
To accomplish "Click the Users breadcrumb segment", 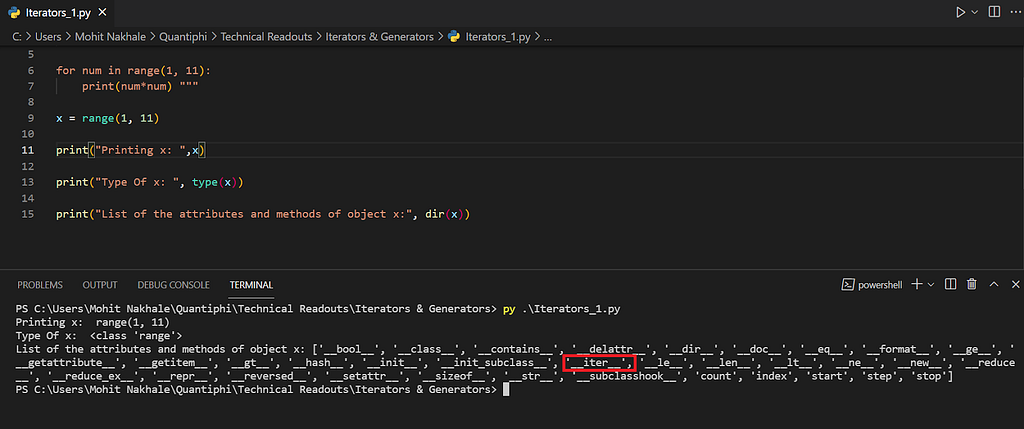I will [48, 37].
